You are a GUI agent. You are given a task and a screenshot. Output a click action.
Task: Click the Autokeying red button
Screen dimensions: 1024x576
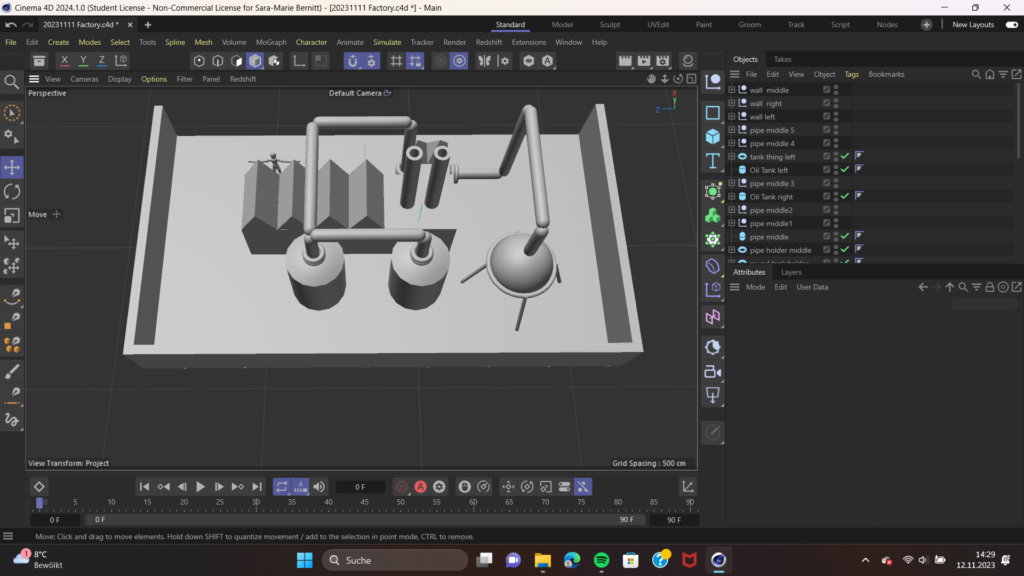[420, 487]
